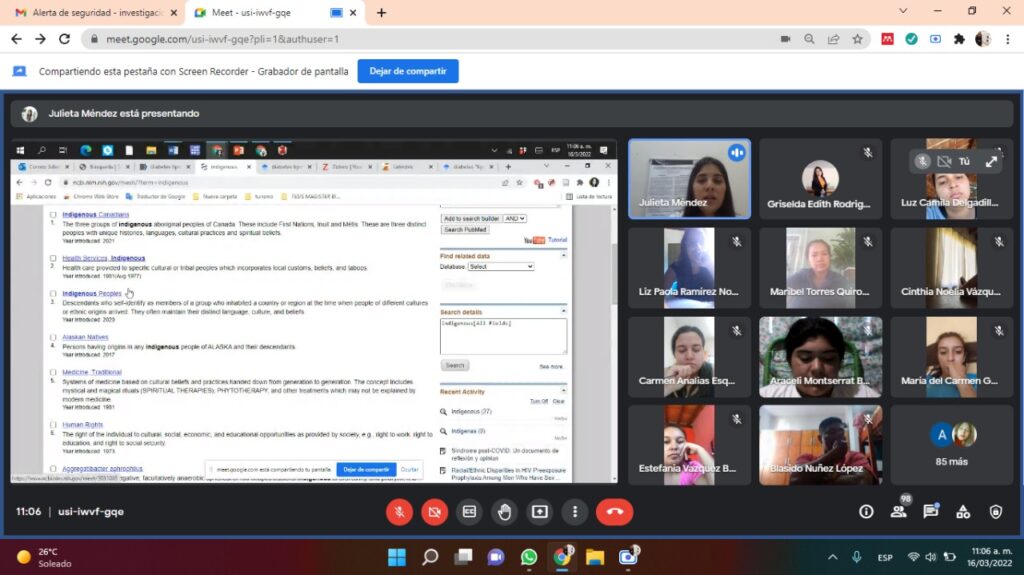The width and height of the screenshot is (1024, 575).
Task: Open a new Chrome tab
Action: pyautogui.click(x=381, y=12)
